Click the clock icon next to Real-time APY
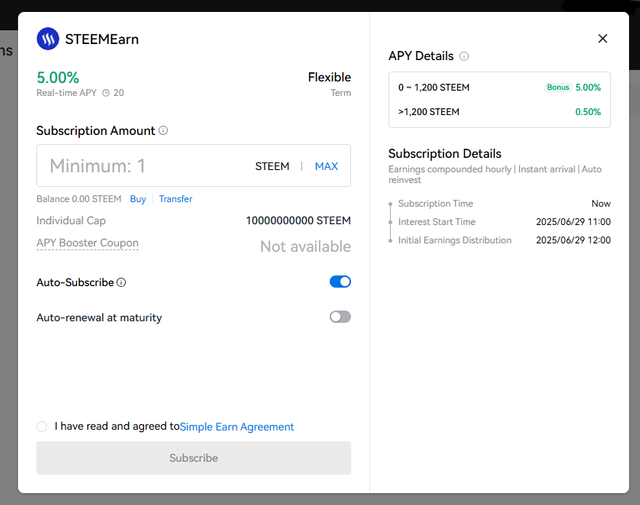Viewport: 640px width, 505px height. (x=106, y=93)
